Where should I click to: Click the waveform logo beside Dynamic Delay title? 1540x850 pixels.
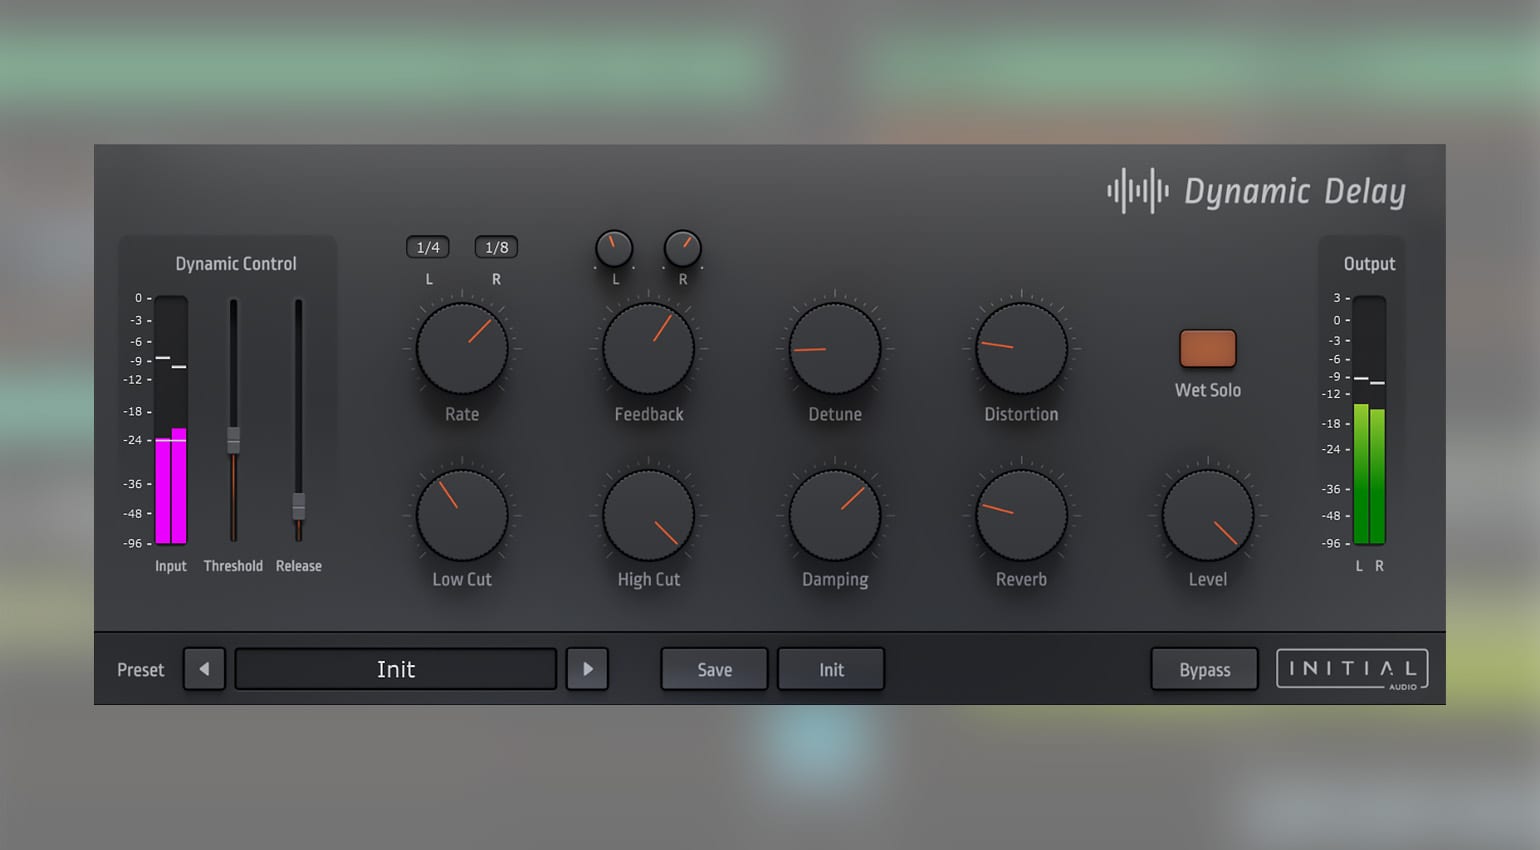[x=1137, y=189]
